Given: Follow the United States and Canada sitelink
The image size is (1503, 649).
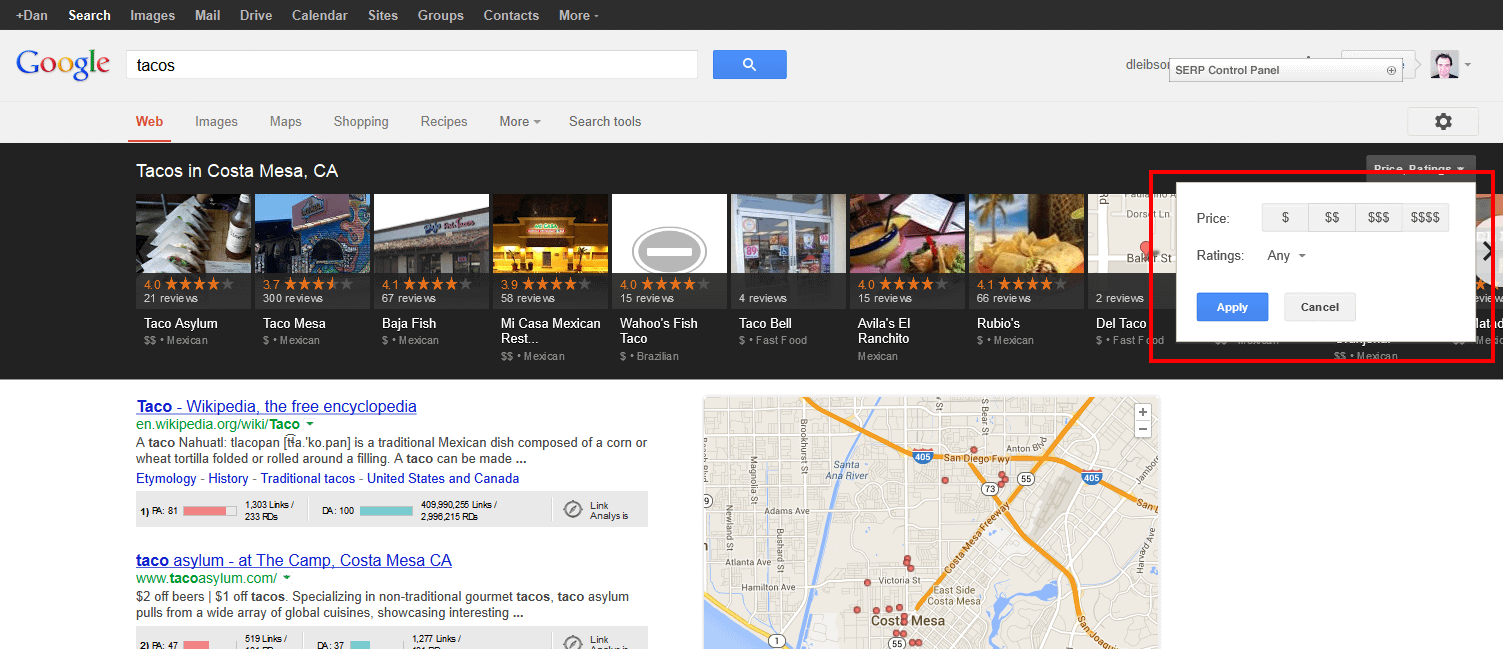Looking at the screenshot, I should [x=443, y=478].
